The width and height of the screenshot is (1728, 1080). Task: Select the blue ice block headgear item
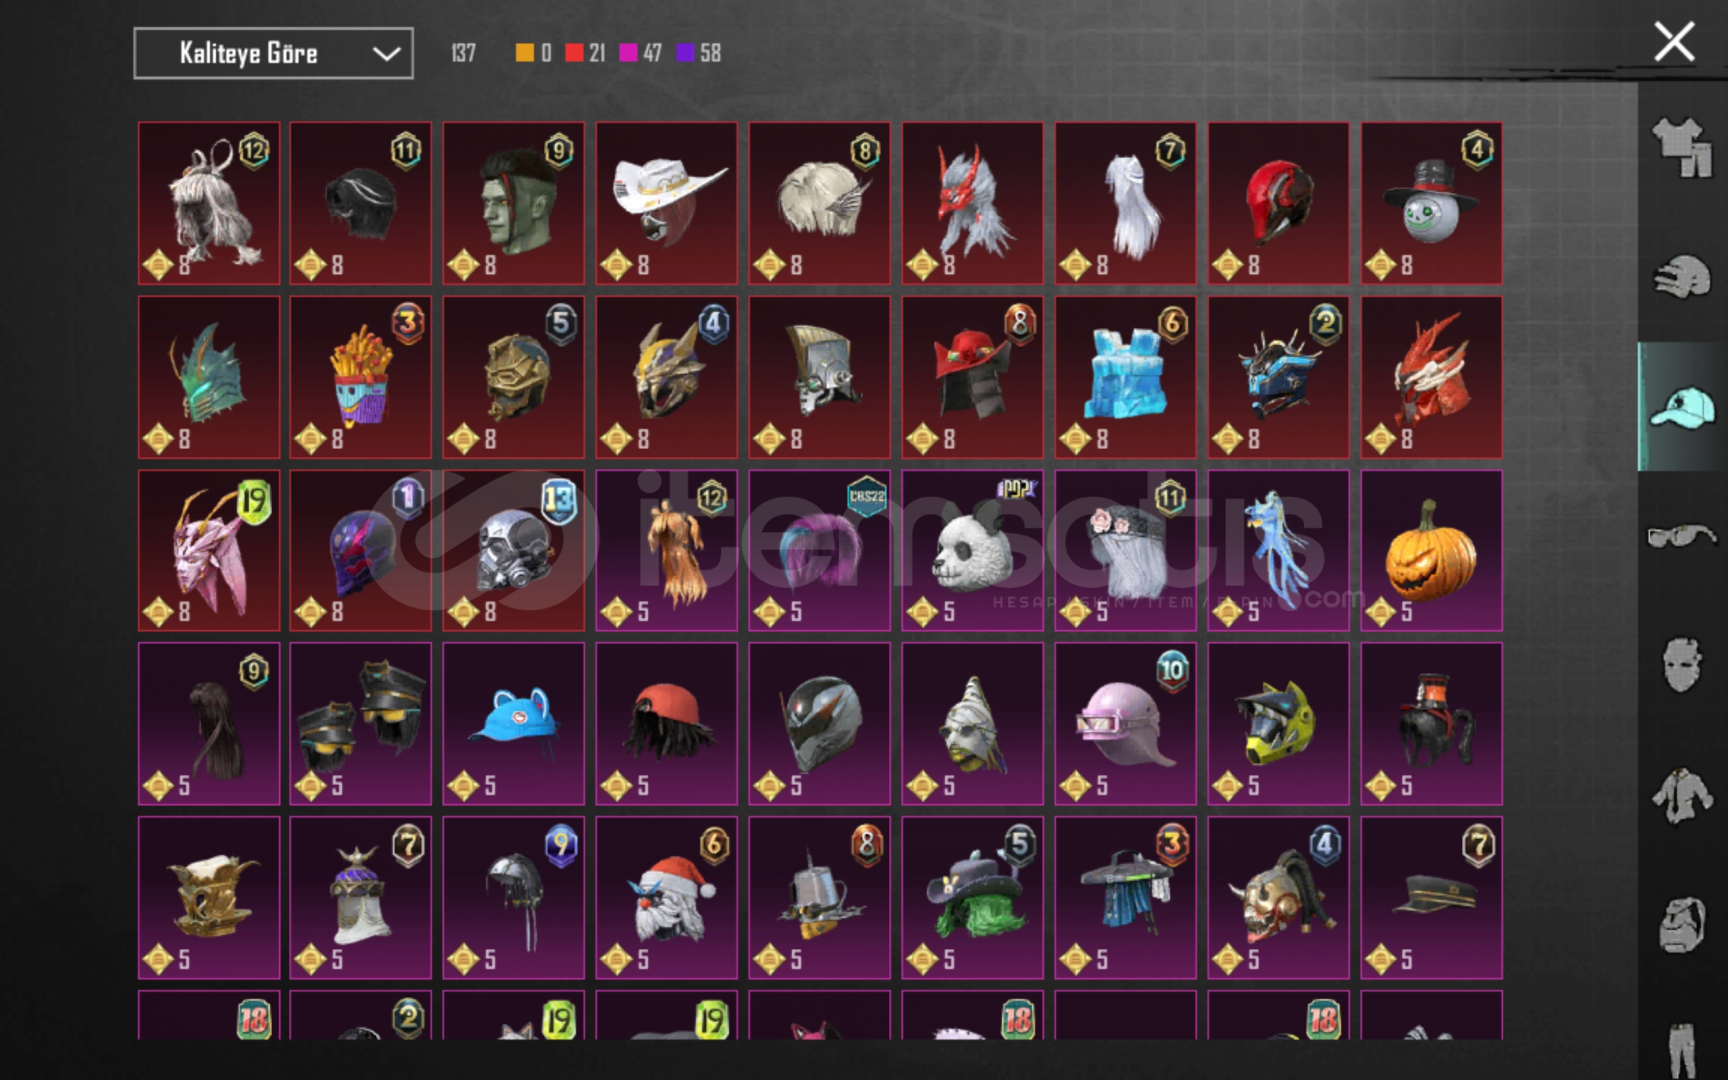1125,377
